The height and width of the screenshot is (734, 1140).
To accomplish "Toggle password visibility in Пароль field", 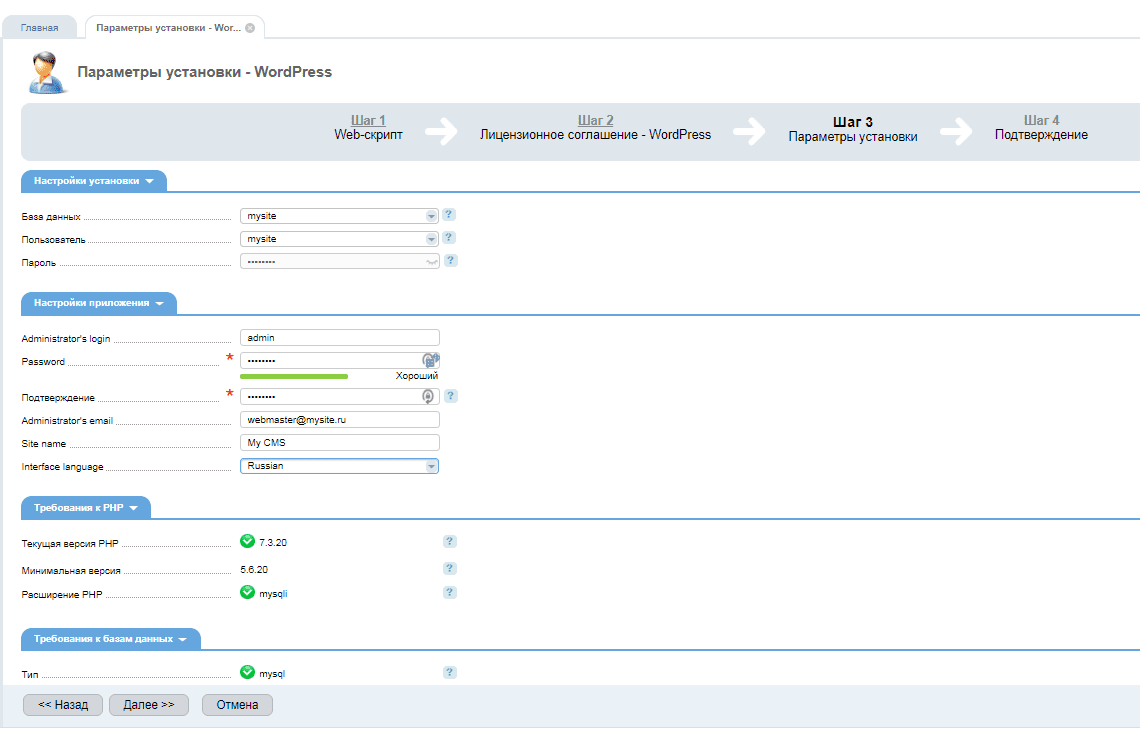I will tap(432, 262).
